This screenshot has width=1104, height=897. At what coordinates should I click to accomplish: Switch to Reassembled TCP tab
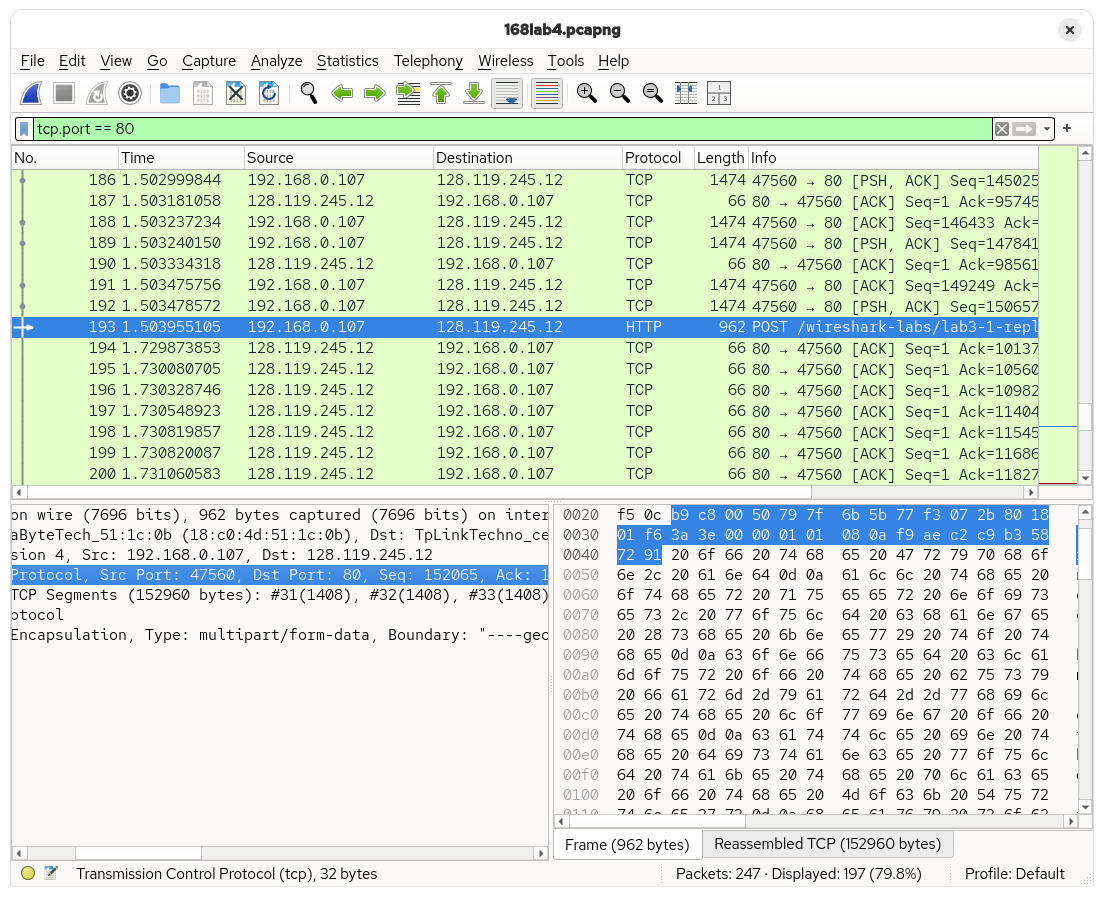pyautogui.click(x=827, y=844)
